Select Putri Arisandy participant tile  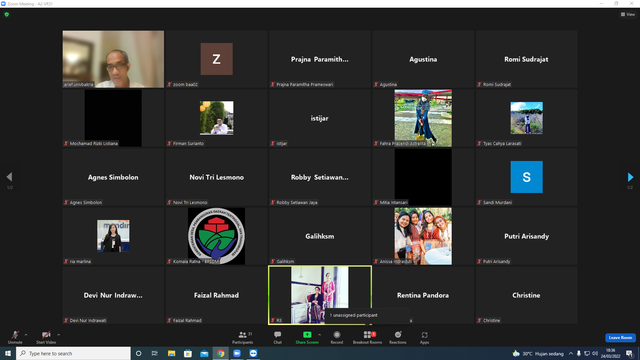527,236
